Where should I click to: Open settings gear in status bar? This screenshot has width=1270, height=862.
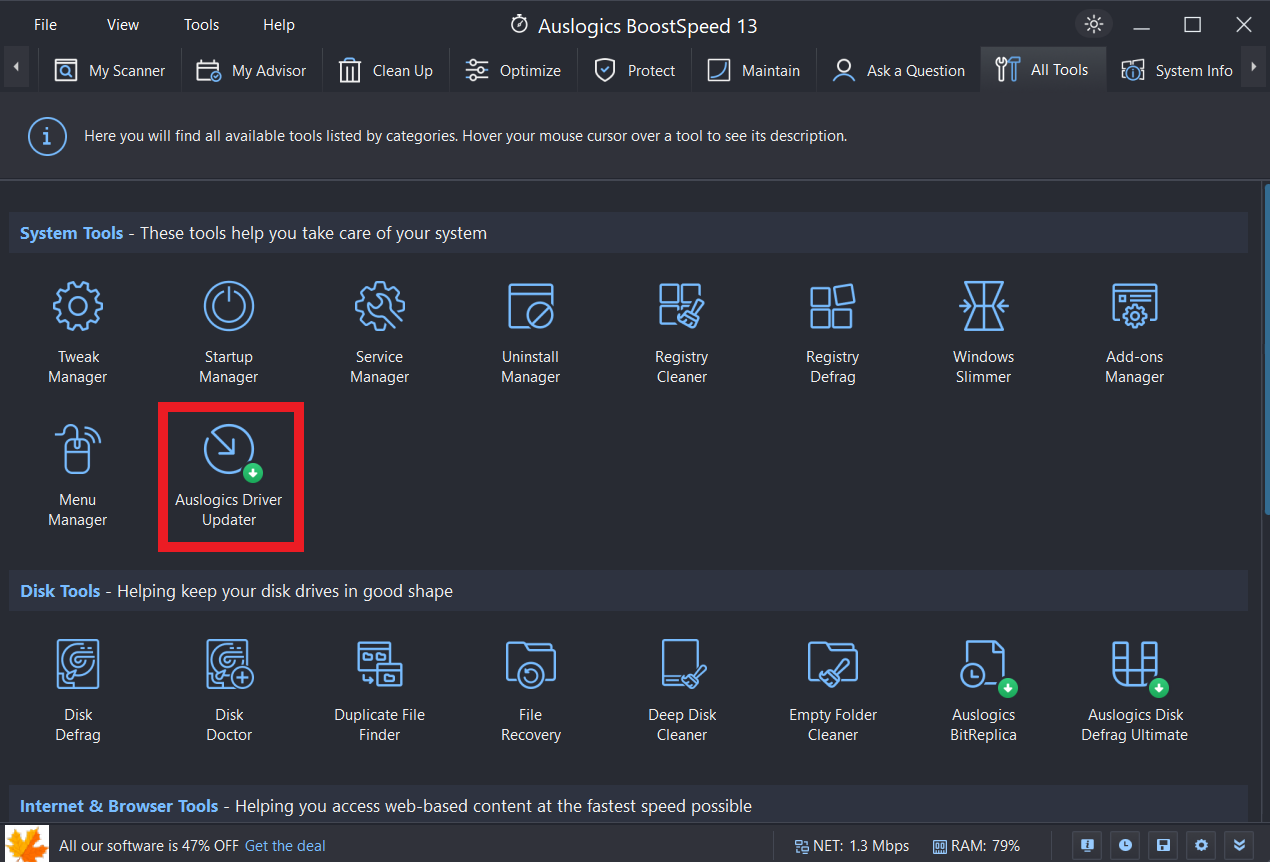[x=1201, y=845]
